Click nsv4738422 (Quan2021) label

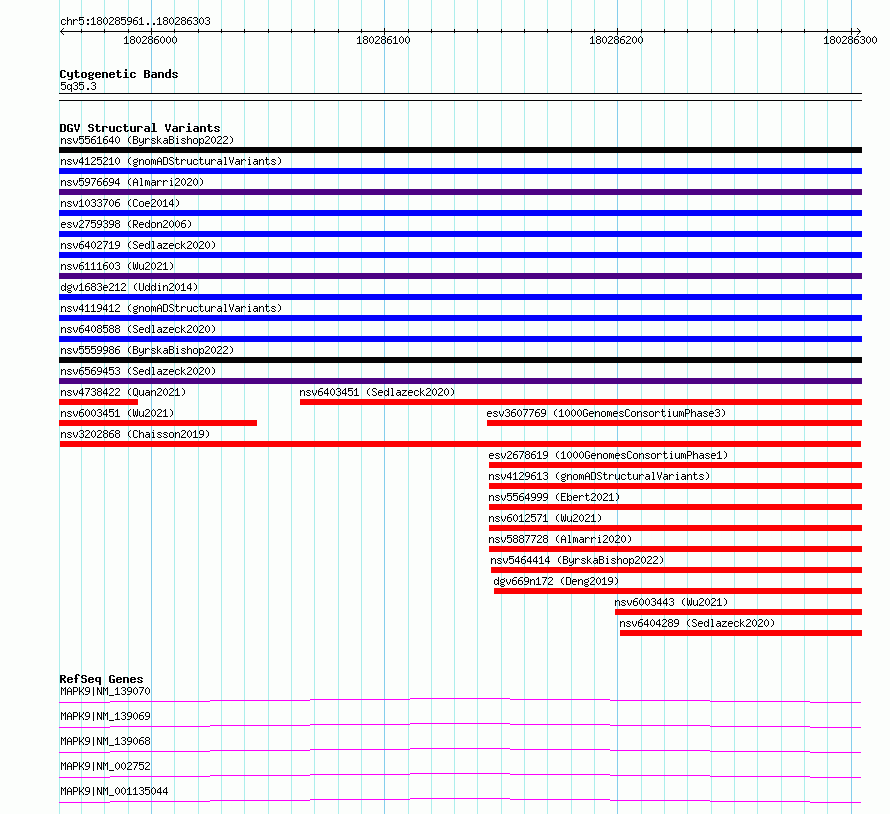(x=123, y=392)
